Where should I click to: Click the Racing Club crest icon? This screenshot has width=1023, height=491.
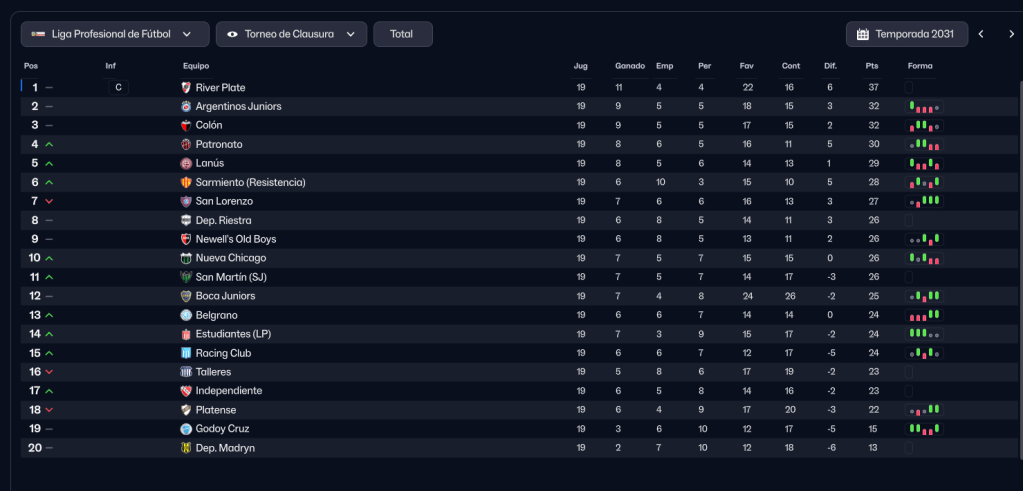(x=185, y=353)
